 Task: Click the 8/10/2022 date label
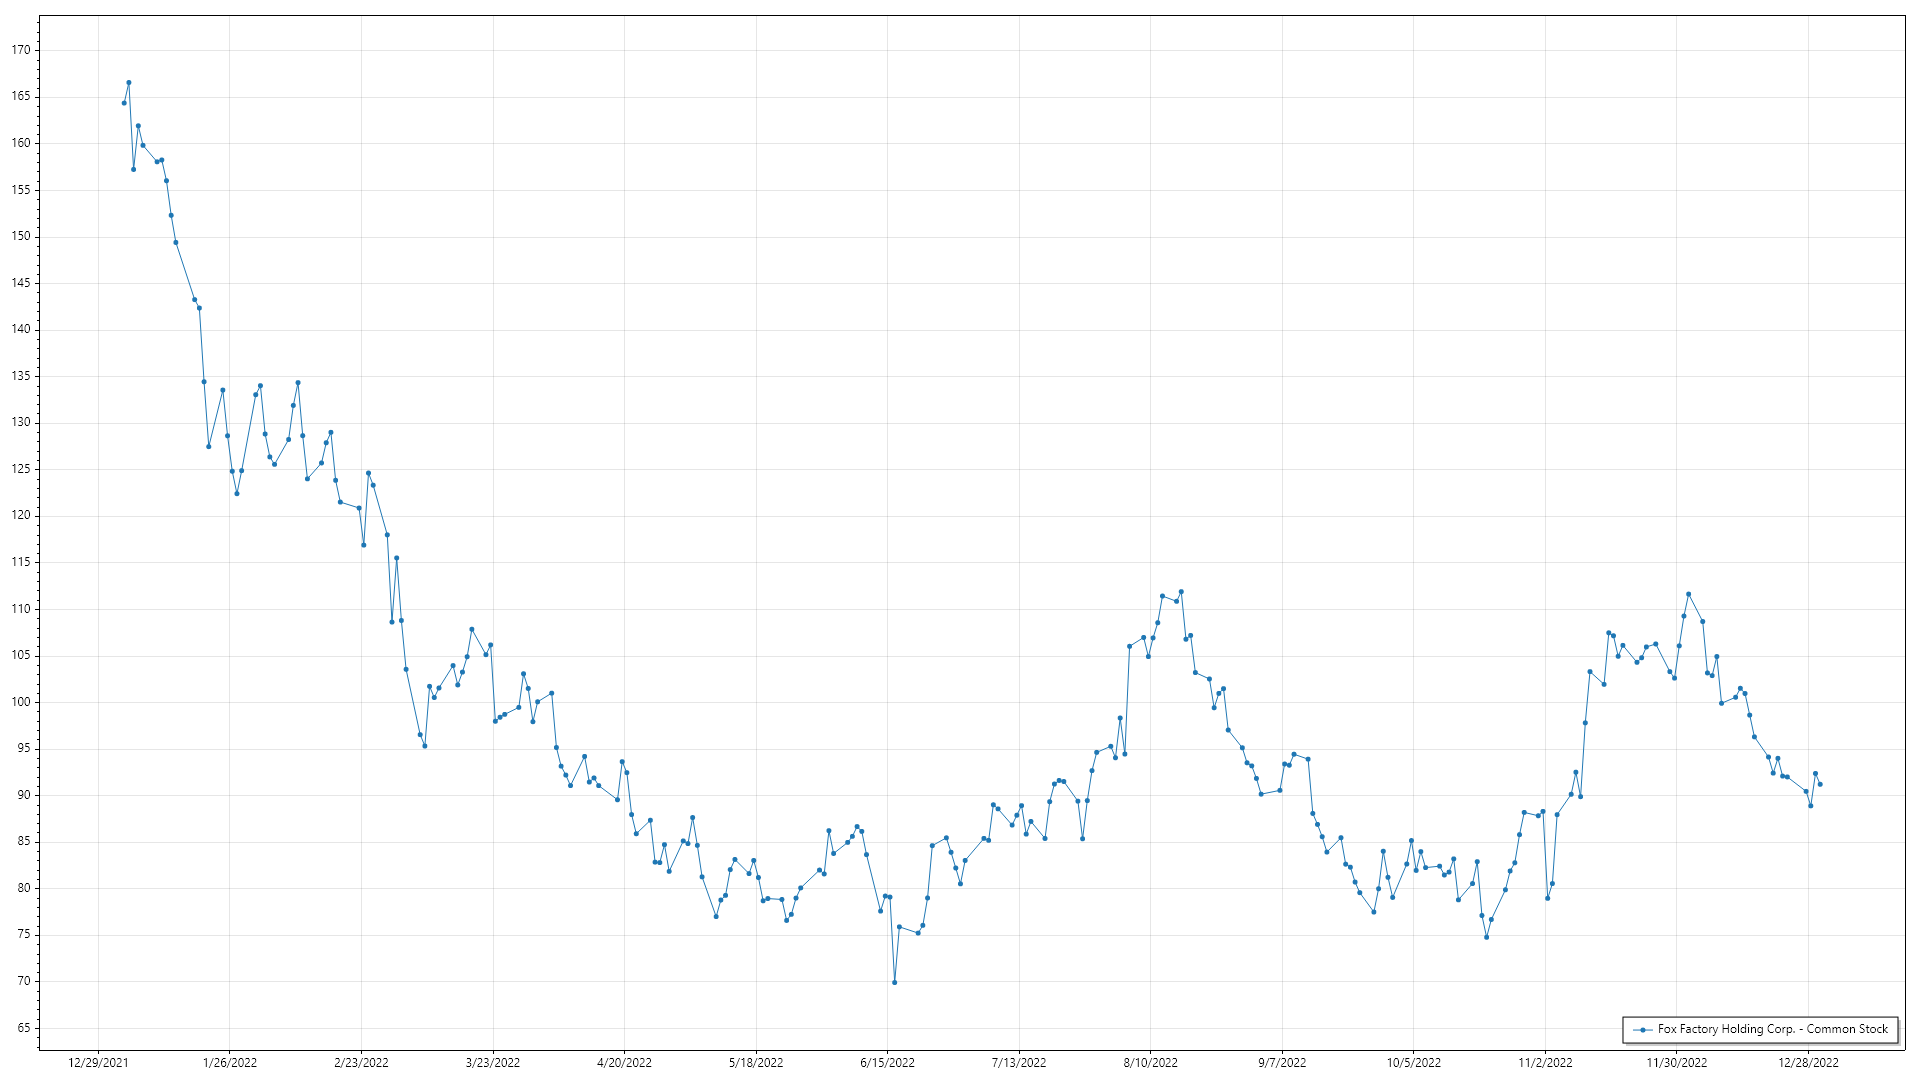tap(1150, 1063)
